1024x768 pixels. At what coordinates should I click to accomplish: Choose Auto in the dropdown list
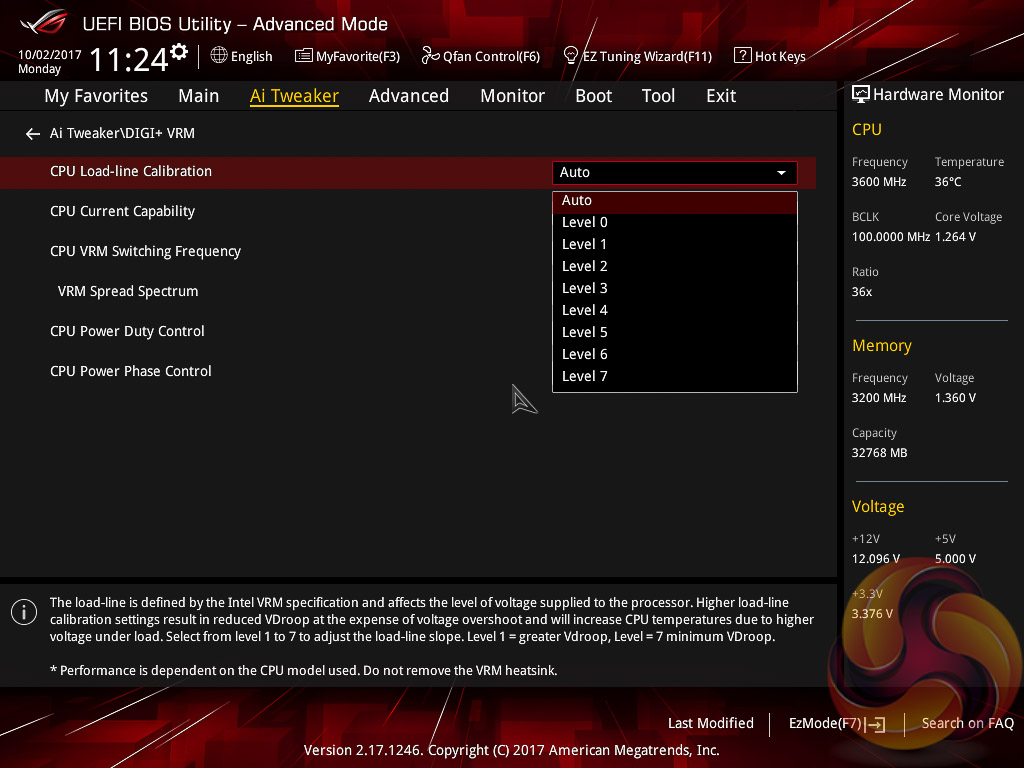pyautogui.click(x=675, y=201)
